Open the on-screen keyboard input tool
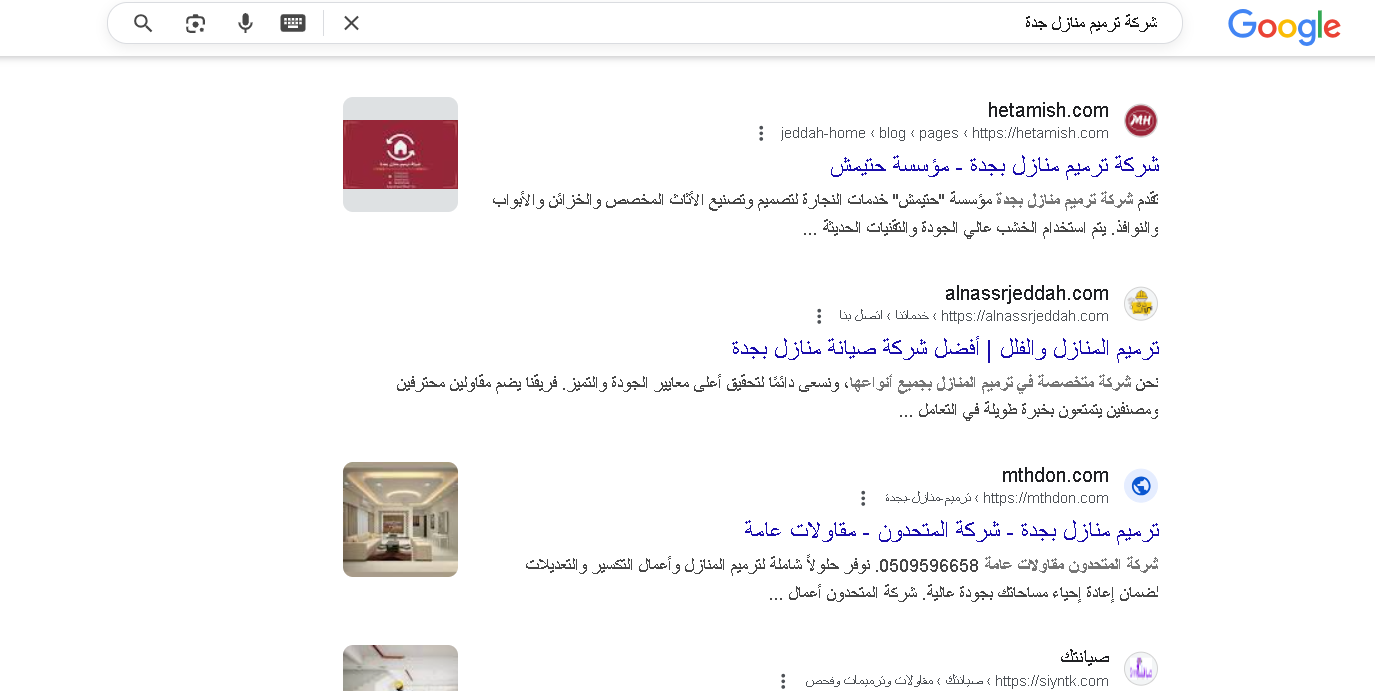Viewport: 1375px width, 691px height. (293, 23)
